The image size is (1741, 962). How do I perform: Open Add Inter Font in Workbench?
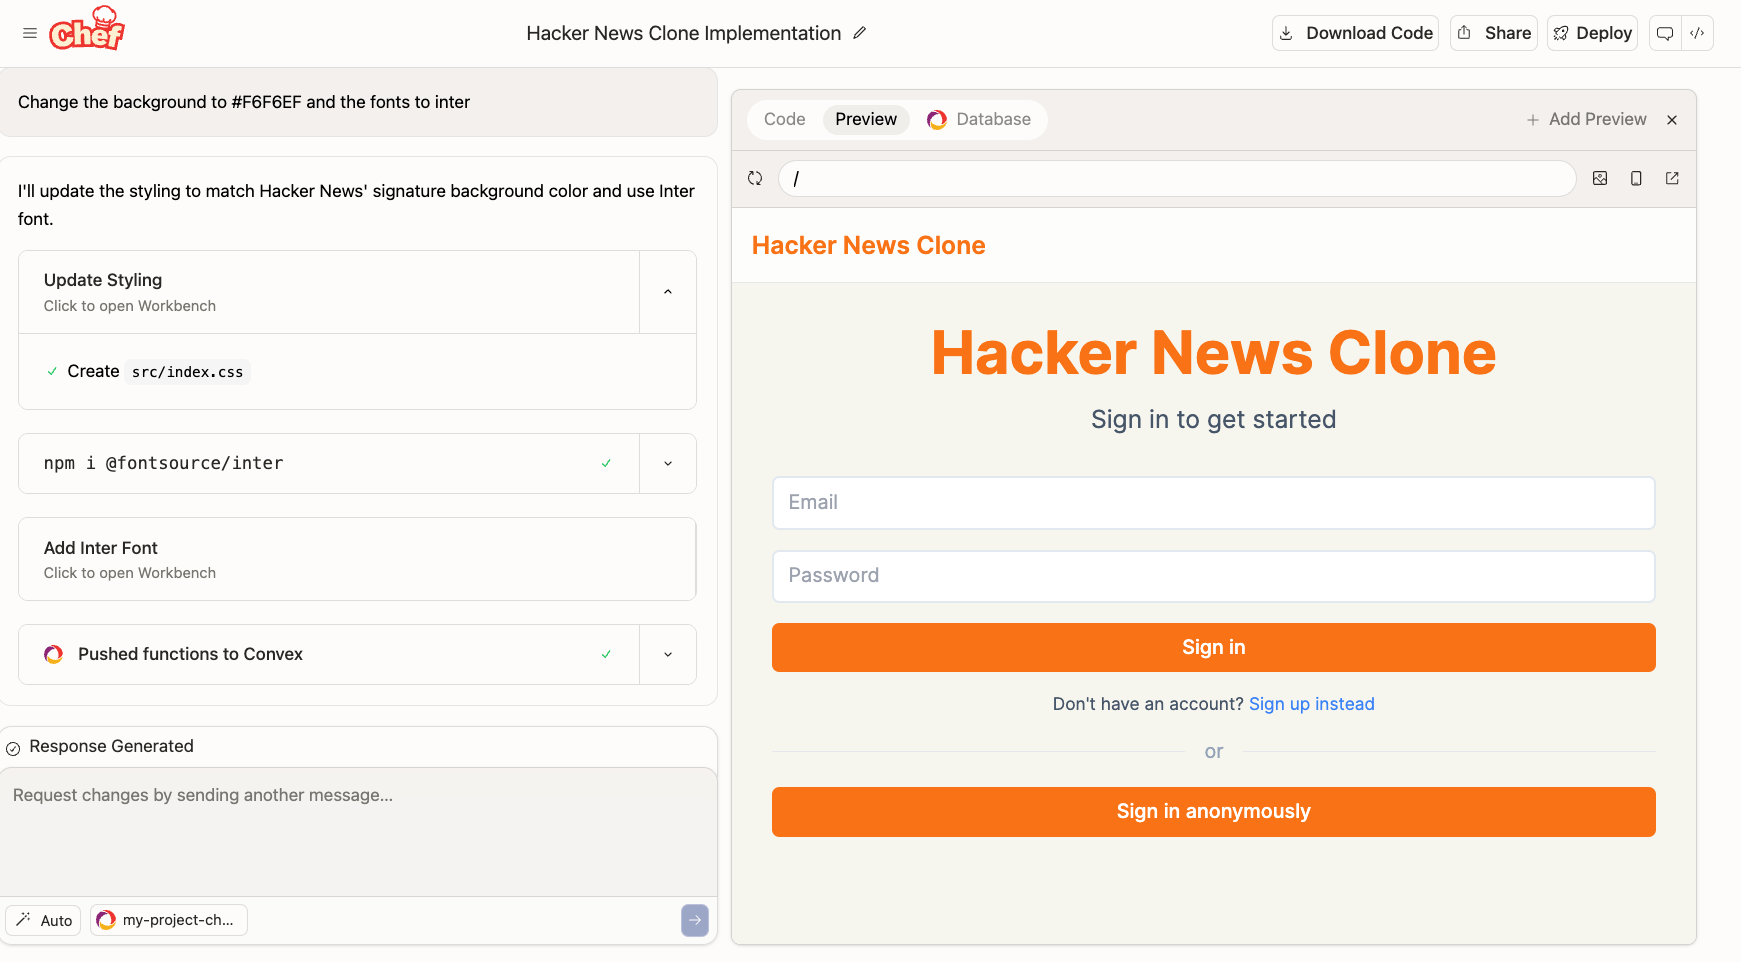pos(357,559)
